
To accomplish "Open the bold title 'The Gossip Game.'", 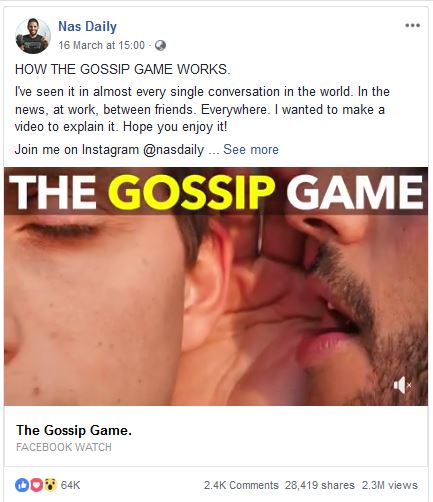I will [74, 430].
